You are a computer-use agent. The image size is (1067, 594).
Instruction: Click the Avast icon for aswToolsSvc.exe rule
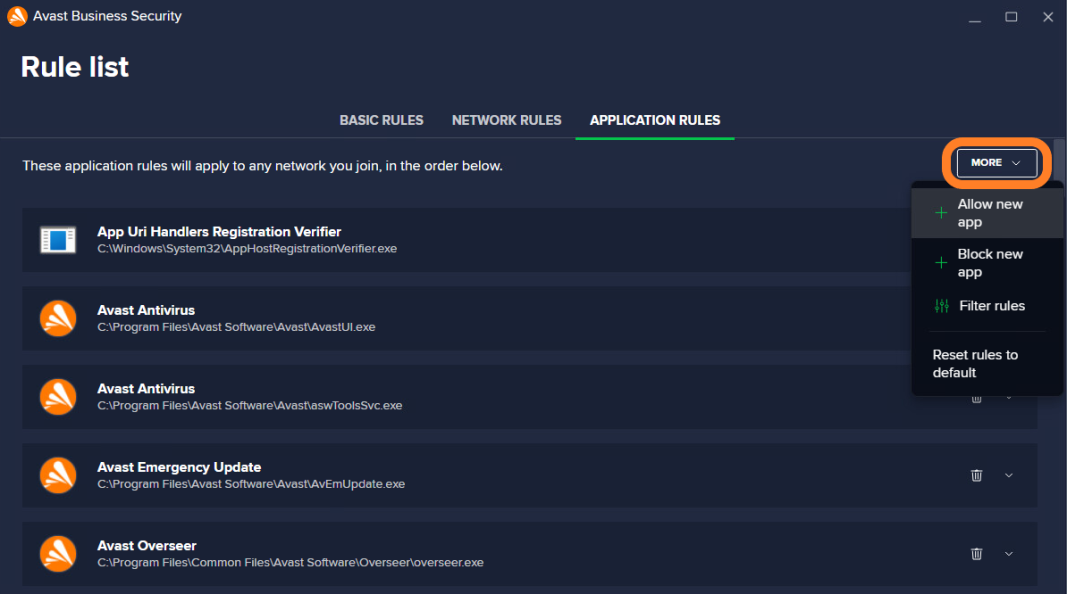[58, 397]
